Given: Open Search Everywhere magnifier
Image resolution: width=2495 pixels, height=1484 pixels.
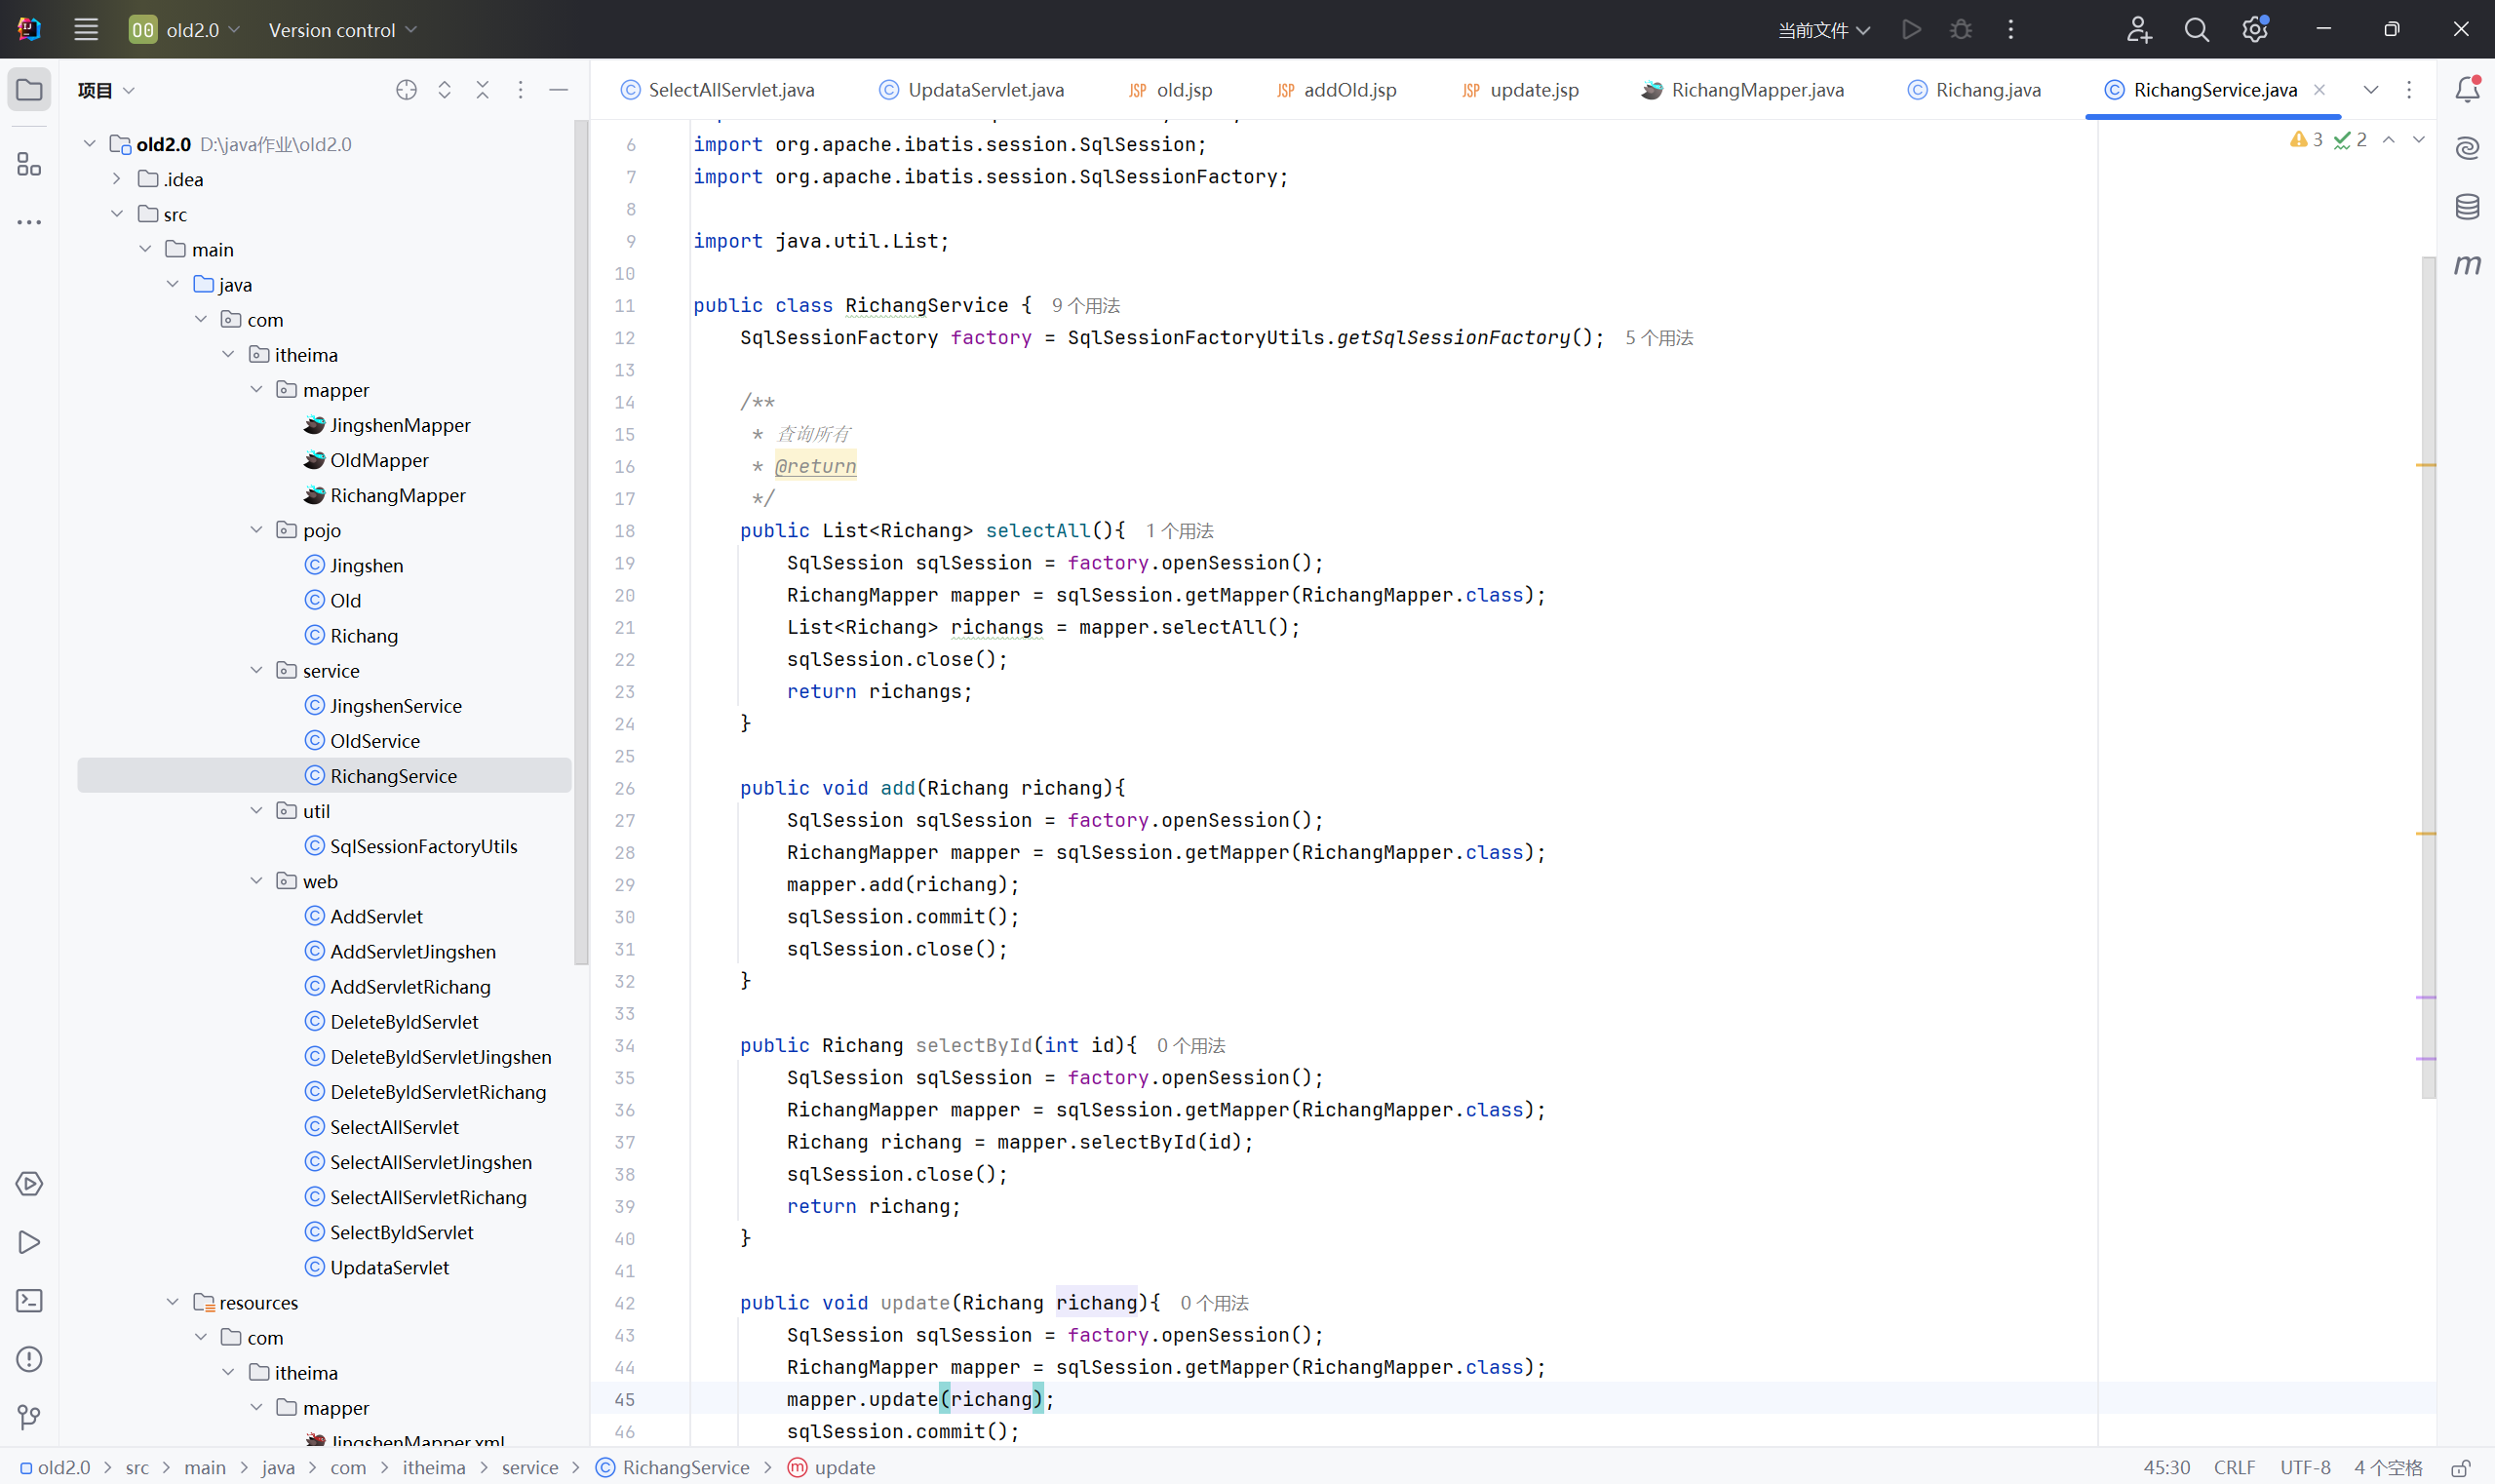Looking at the screenshot, I should pos(2196,30).
